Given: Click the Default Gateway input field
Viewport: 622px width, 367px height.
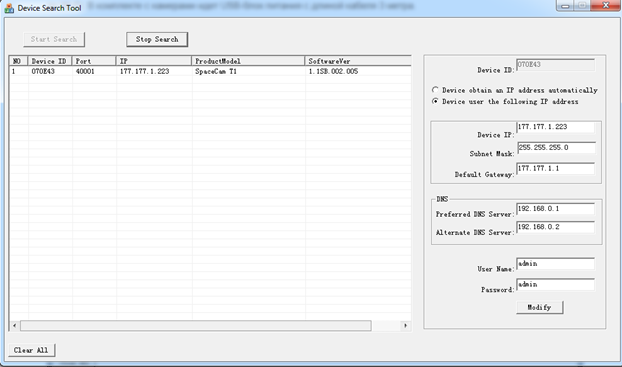Looking at the screenshot, I should pos(556,168).
